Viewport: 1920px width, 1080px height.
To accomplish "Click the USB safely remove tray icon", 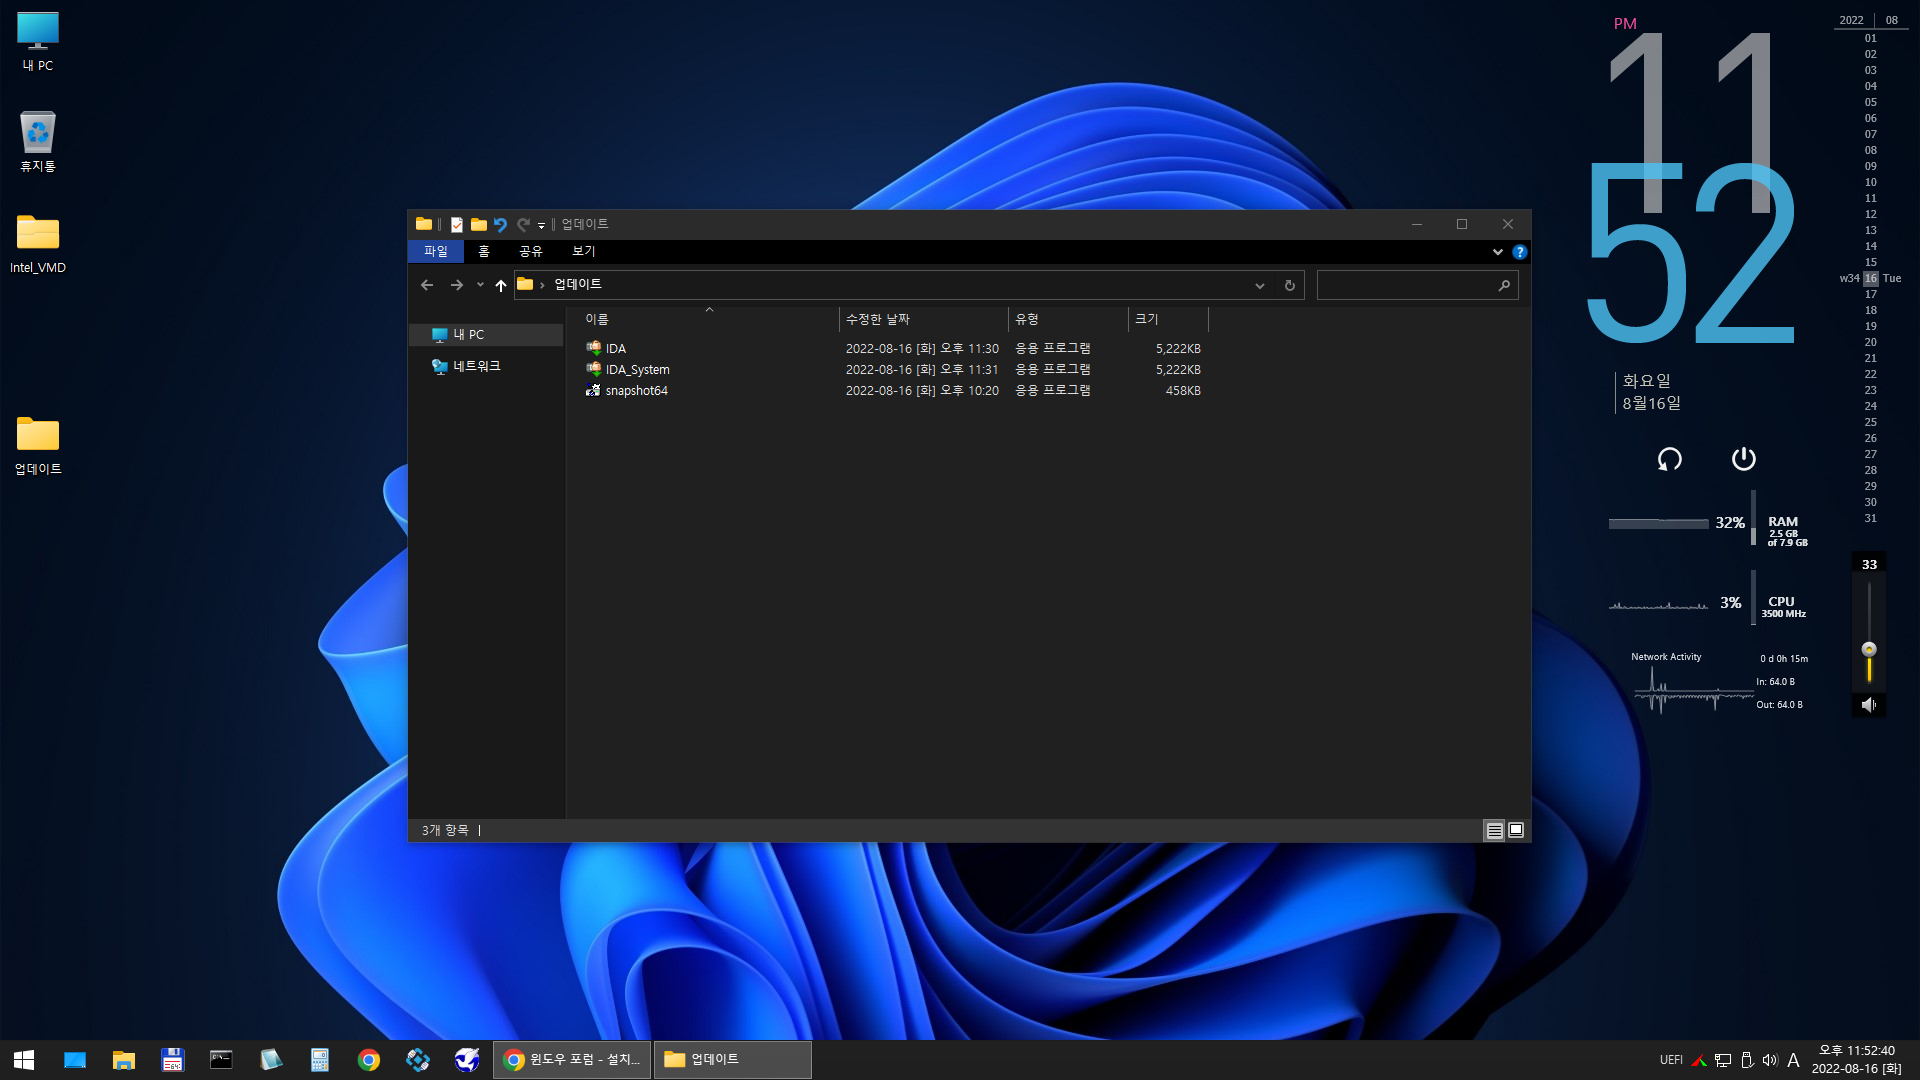I will tap(1747, 1060).
